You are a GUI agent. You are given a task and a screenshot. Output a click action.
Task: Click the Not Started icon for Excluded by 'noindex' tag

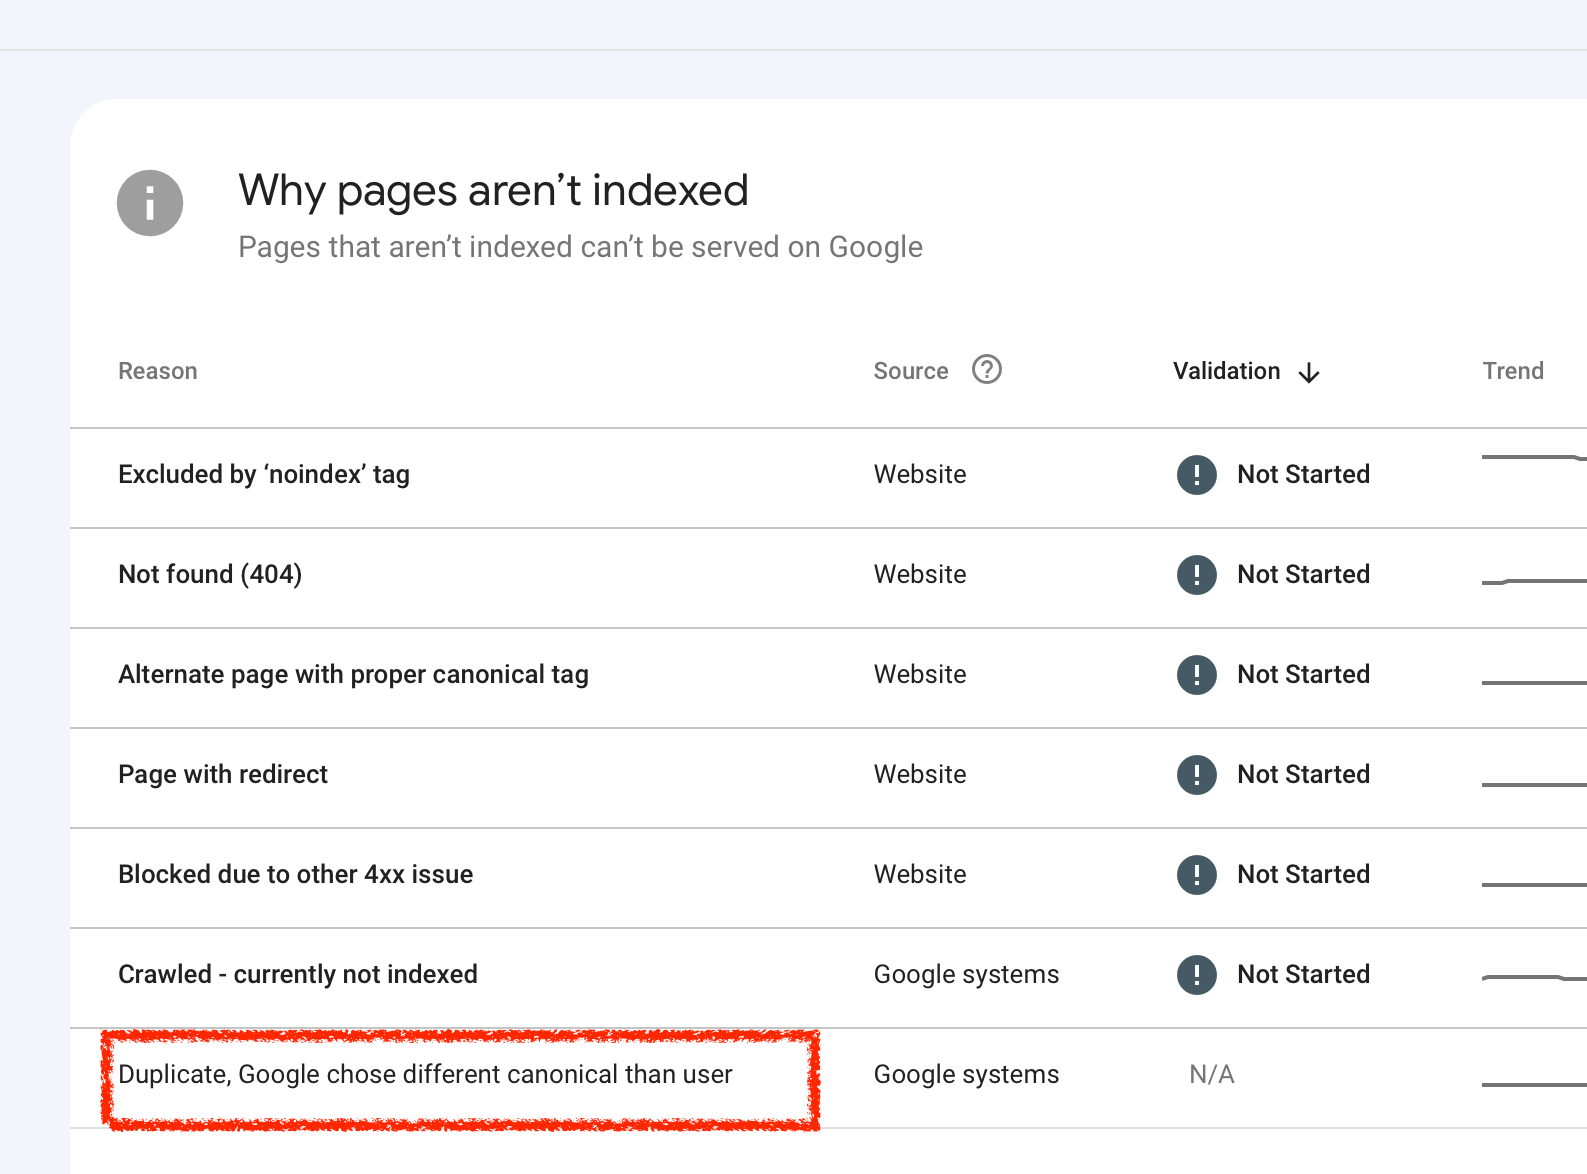click(x=1197, y=475)
